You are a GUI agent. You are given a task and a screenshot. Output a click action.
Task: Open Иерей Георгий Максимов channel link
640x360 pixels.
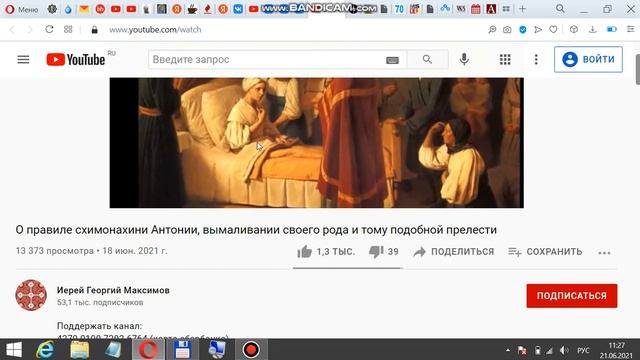(x=113, y=290)
